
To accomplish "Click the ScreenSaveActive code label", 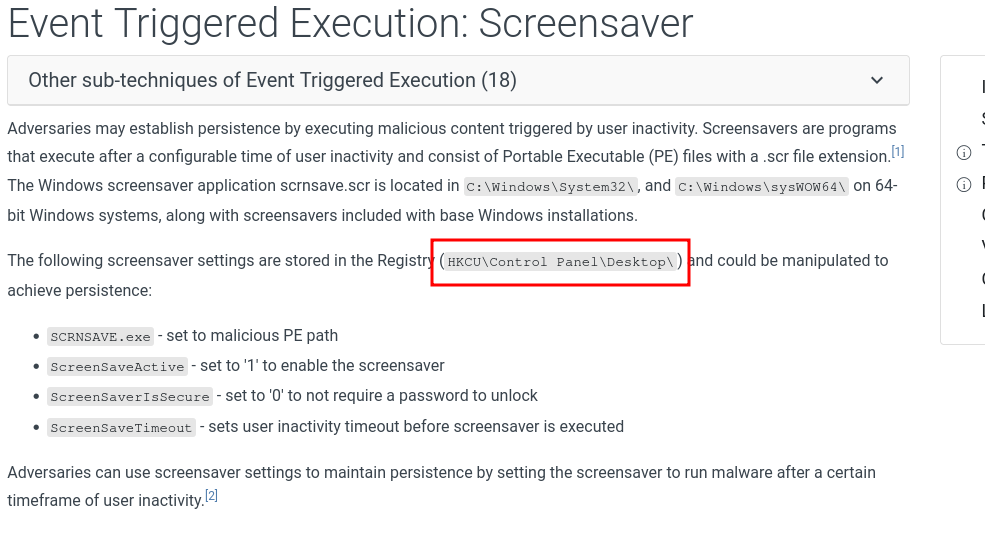I will point(117,367).
